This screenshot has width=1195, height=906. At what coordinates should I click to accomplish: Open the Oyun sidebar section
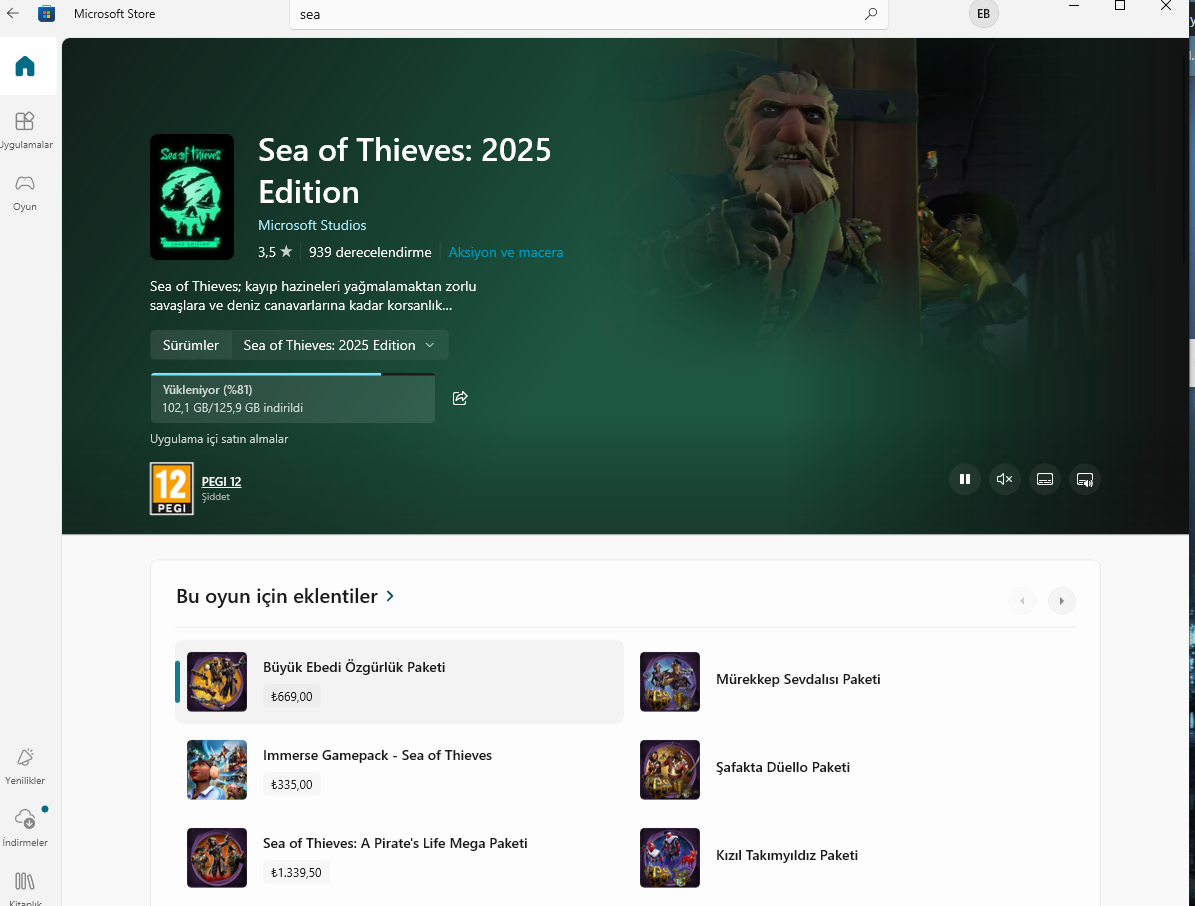[25, 193]
